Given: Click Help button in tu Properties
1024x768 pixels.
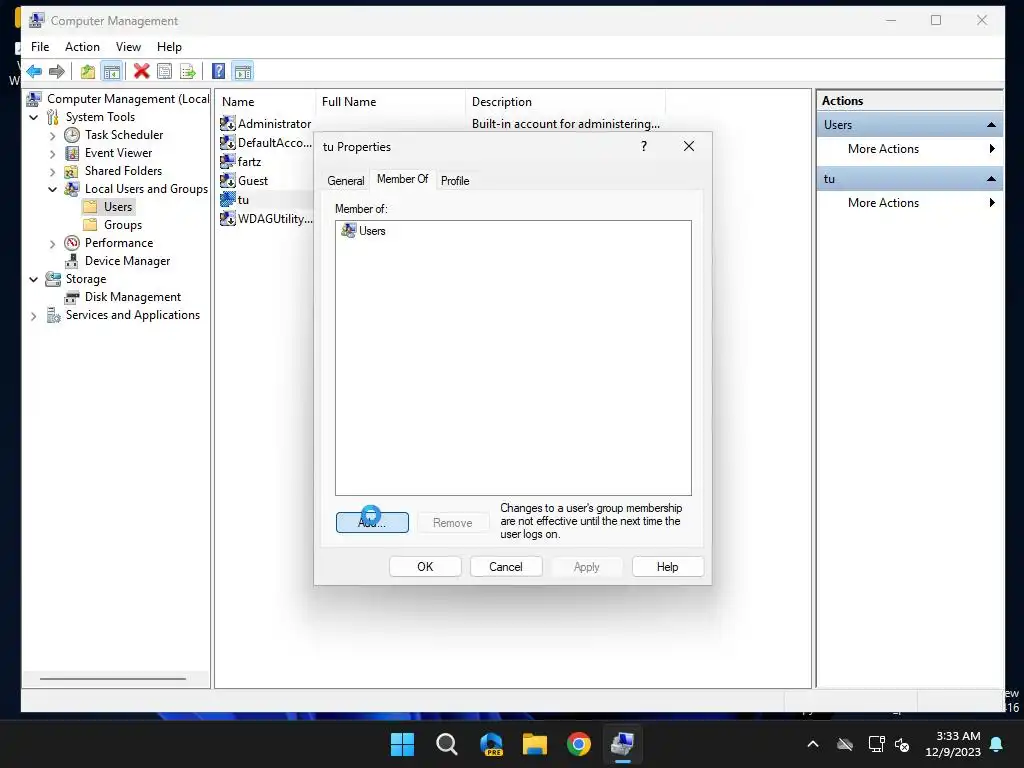Looking at the screenshot, I should [x=667, y=567].
